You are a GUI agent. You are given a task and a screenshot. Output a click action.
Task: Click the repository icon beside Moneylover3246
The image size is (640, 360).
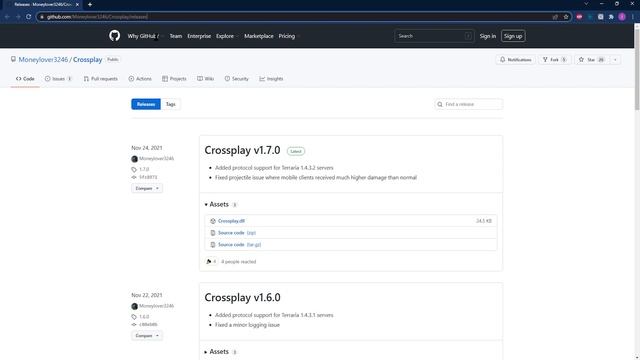pyautogui.click(x=13, y=60)
